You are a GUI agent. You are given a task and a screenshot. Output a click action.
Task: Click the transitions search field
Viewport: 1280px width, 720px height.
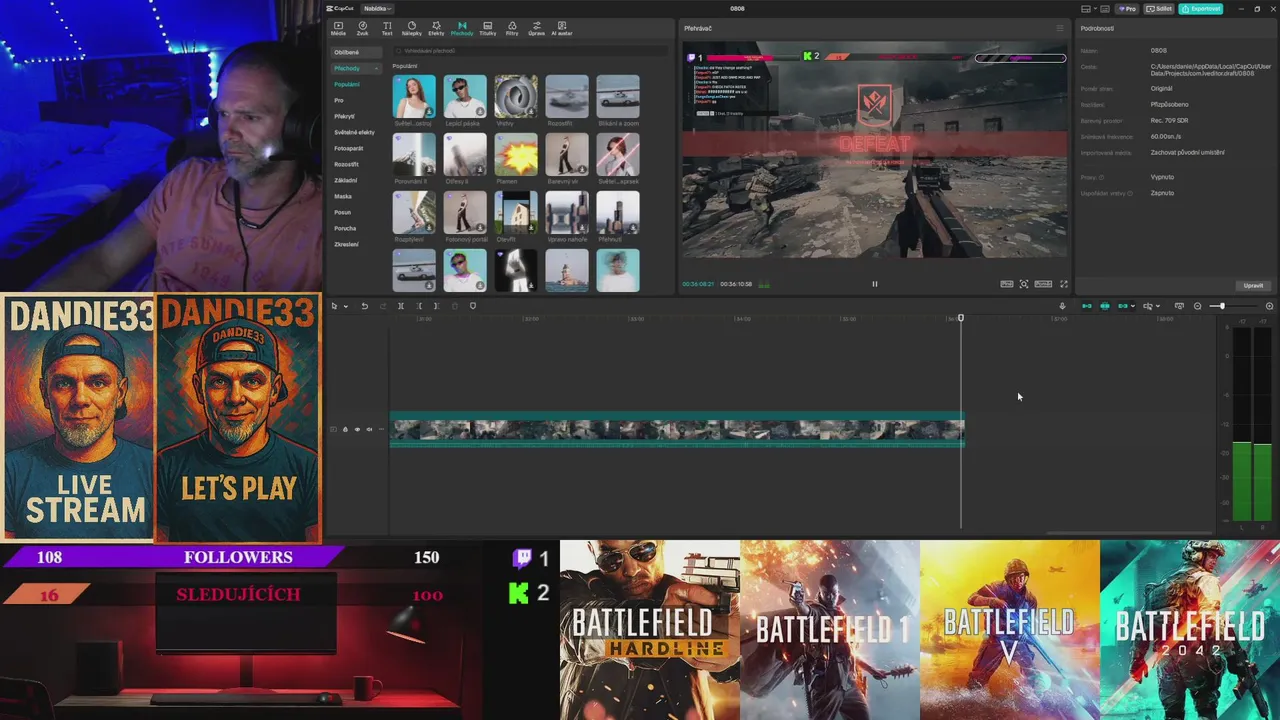[x=530, y=50]
